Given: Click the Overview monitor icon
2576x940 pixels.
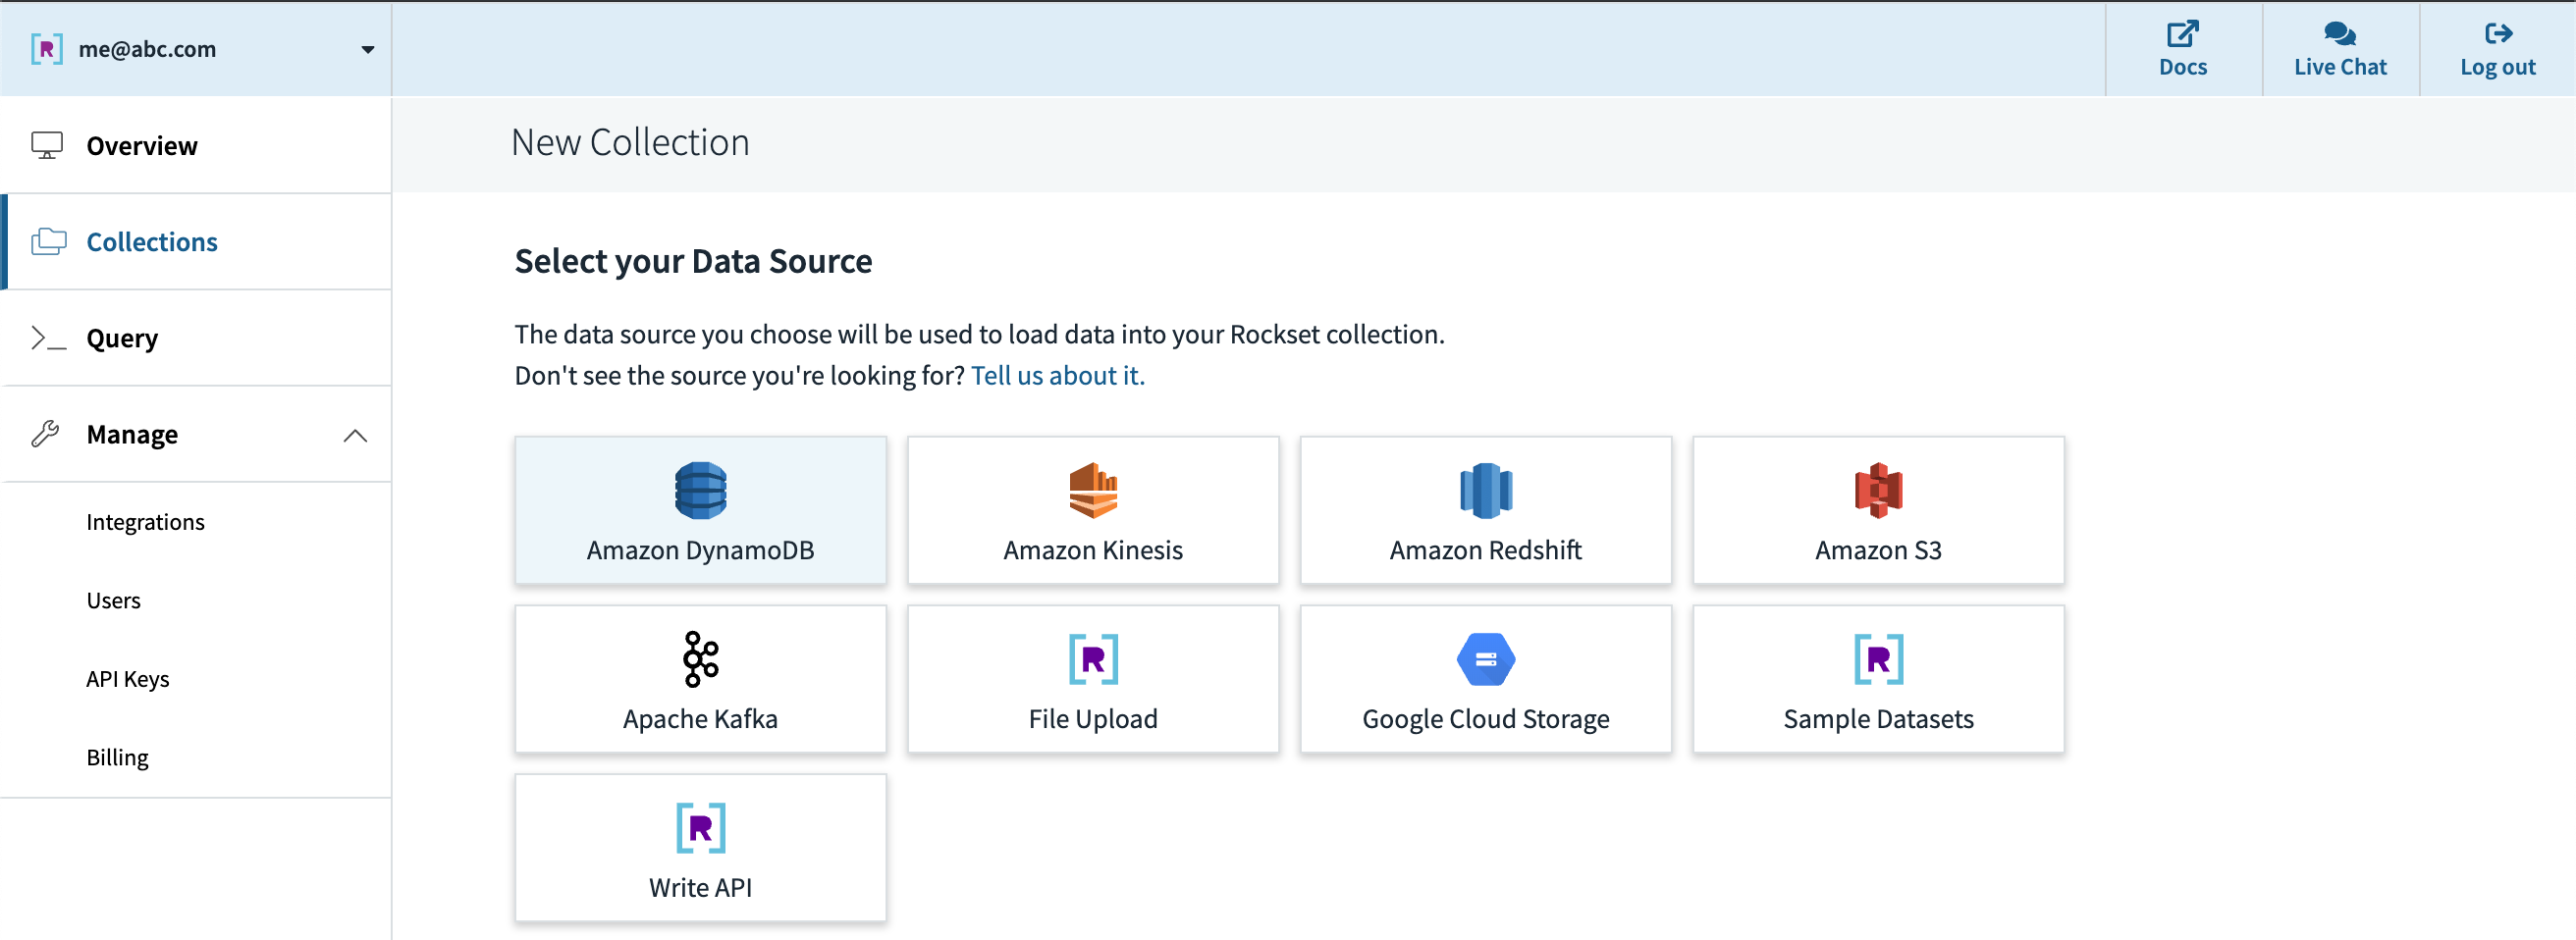Looking at the screenshot, I should click(47, 146).
